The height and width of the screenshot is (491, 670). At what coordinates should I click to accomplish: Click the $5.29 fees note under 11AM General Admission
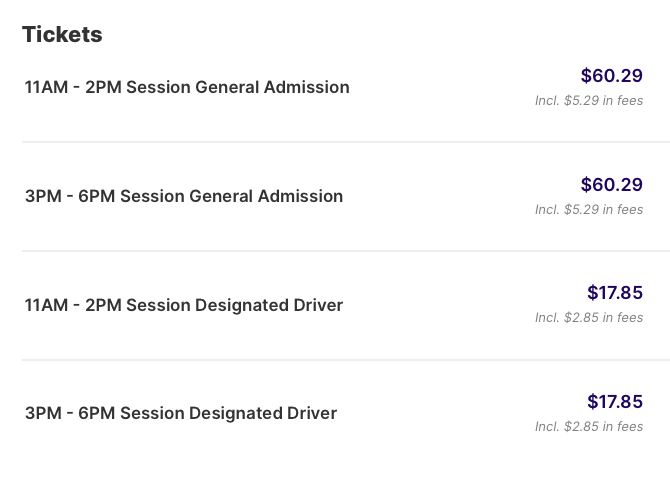coord(589,100)
